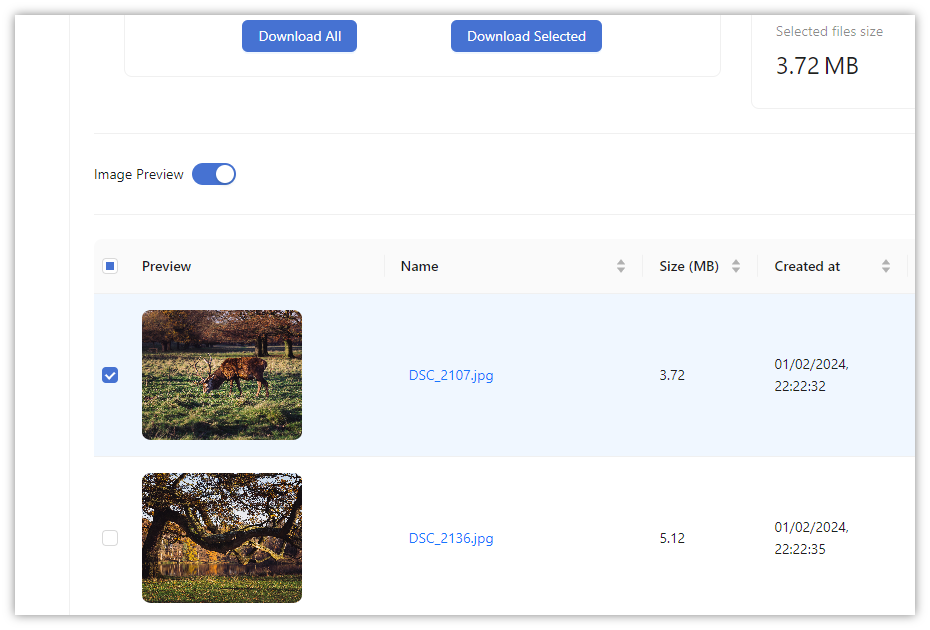This screenshot has width=930, height=630.
Task: Click the Size (MB) header label
Action: (689, 266)
